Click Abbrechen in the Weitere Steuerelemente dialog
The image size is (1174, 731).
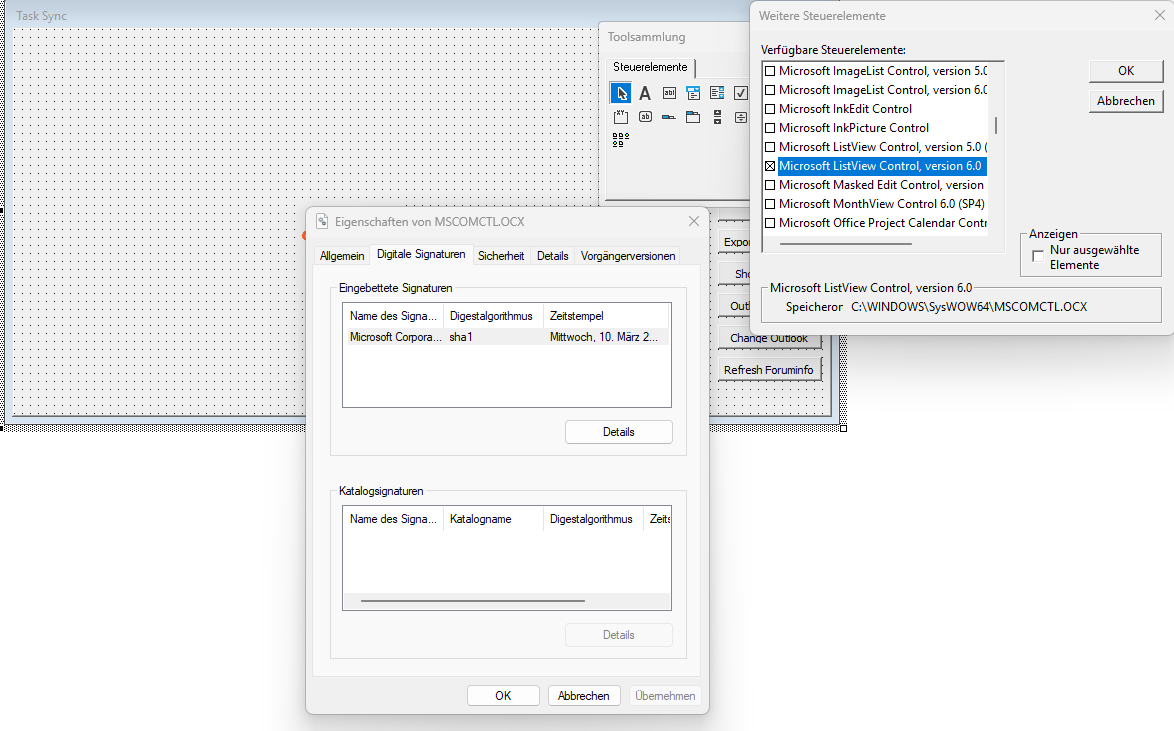[x=1126, y=100]
